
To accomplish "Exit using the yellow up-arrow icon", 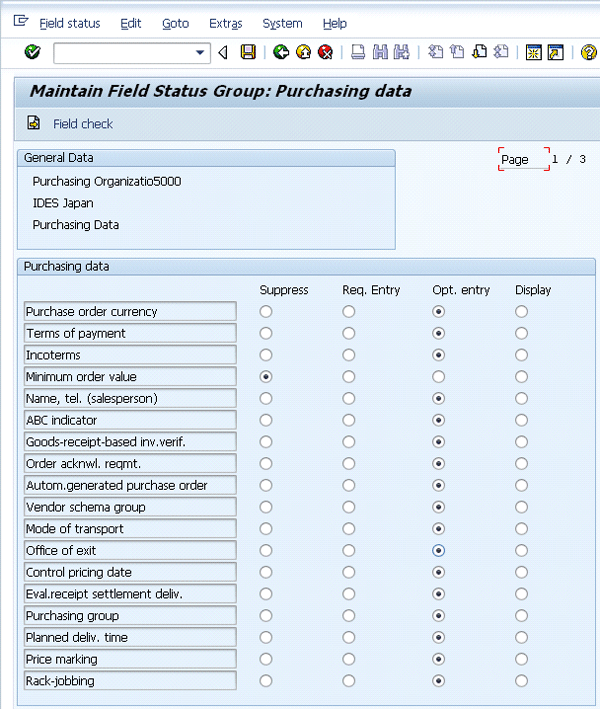I will point(303,52).
